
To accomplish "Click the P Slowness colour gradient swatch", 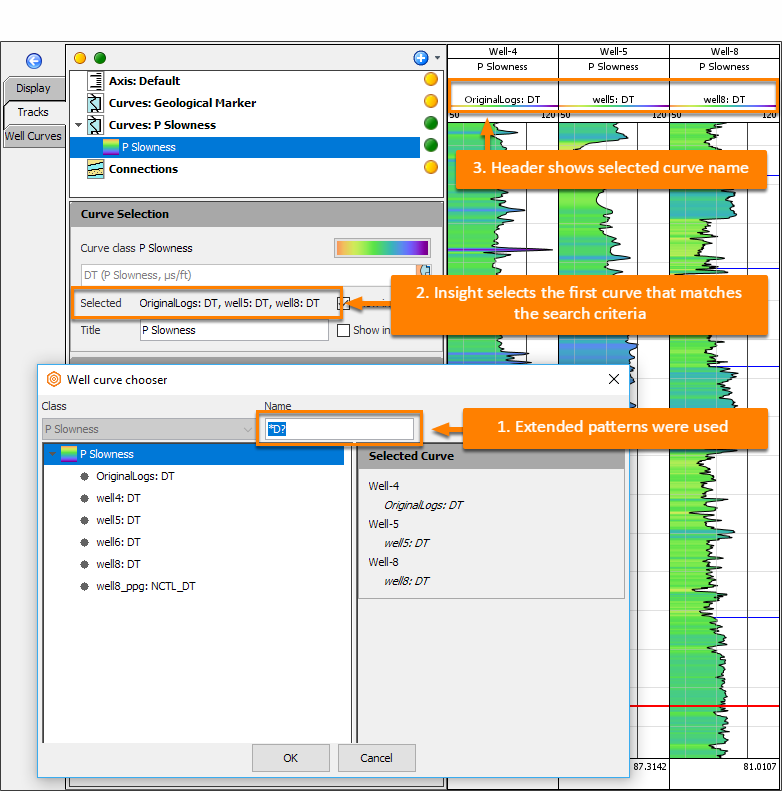I will click(382, 248).
